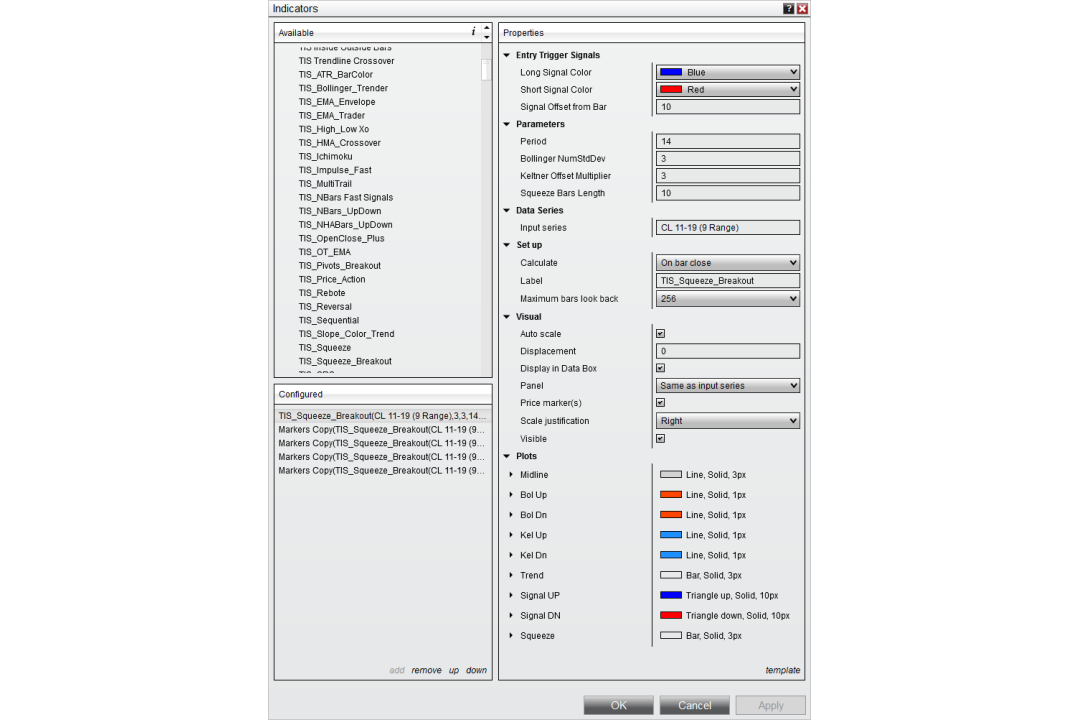Click the Displacement input field

pyautogui.click(x=727, y=351)
